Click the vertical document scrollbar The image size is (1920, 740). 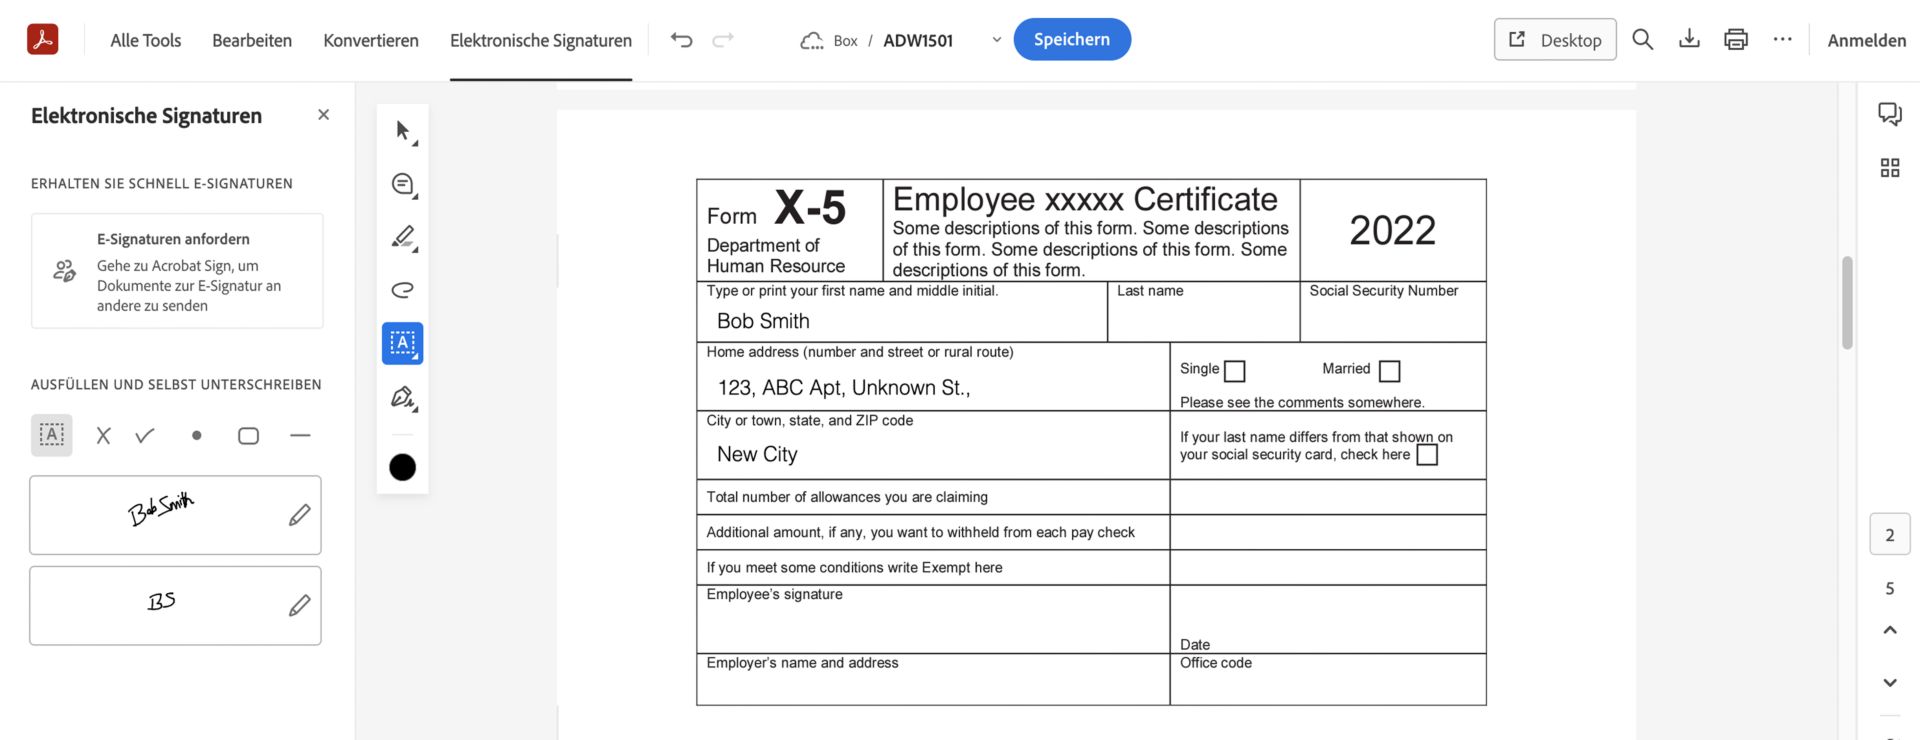tap(1847, 304)
